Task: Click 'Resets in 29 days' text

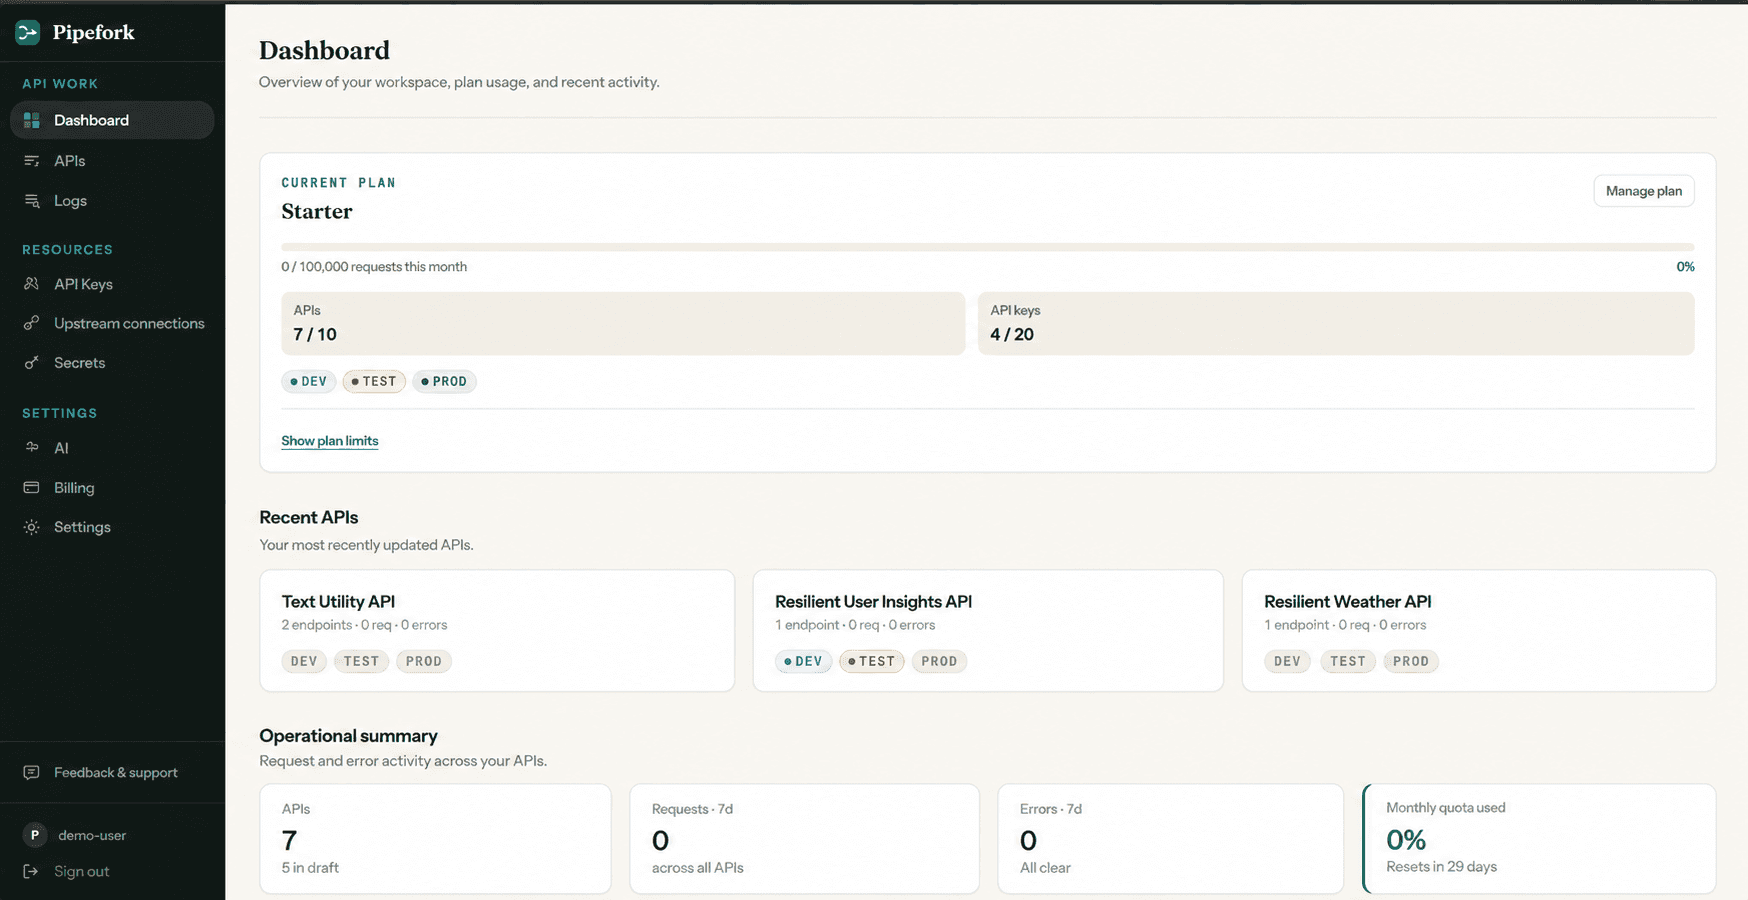Action: (1441, 867)
